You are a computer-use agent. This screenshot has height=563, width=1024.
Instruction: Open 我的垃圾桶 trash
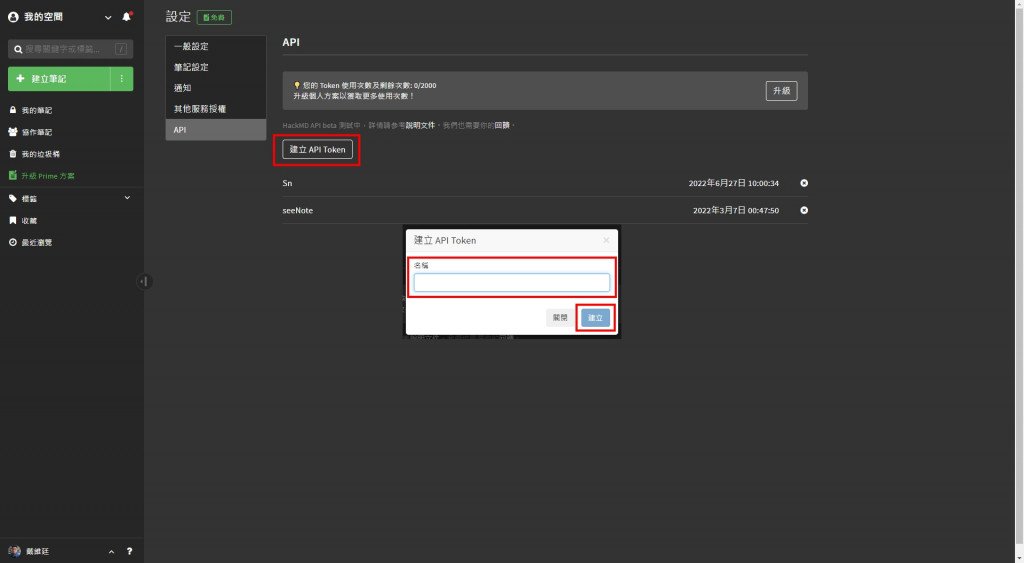[x=40, y=154]
